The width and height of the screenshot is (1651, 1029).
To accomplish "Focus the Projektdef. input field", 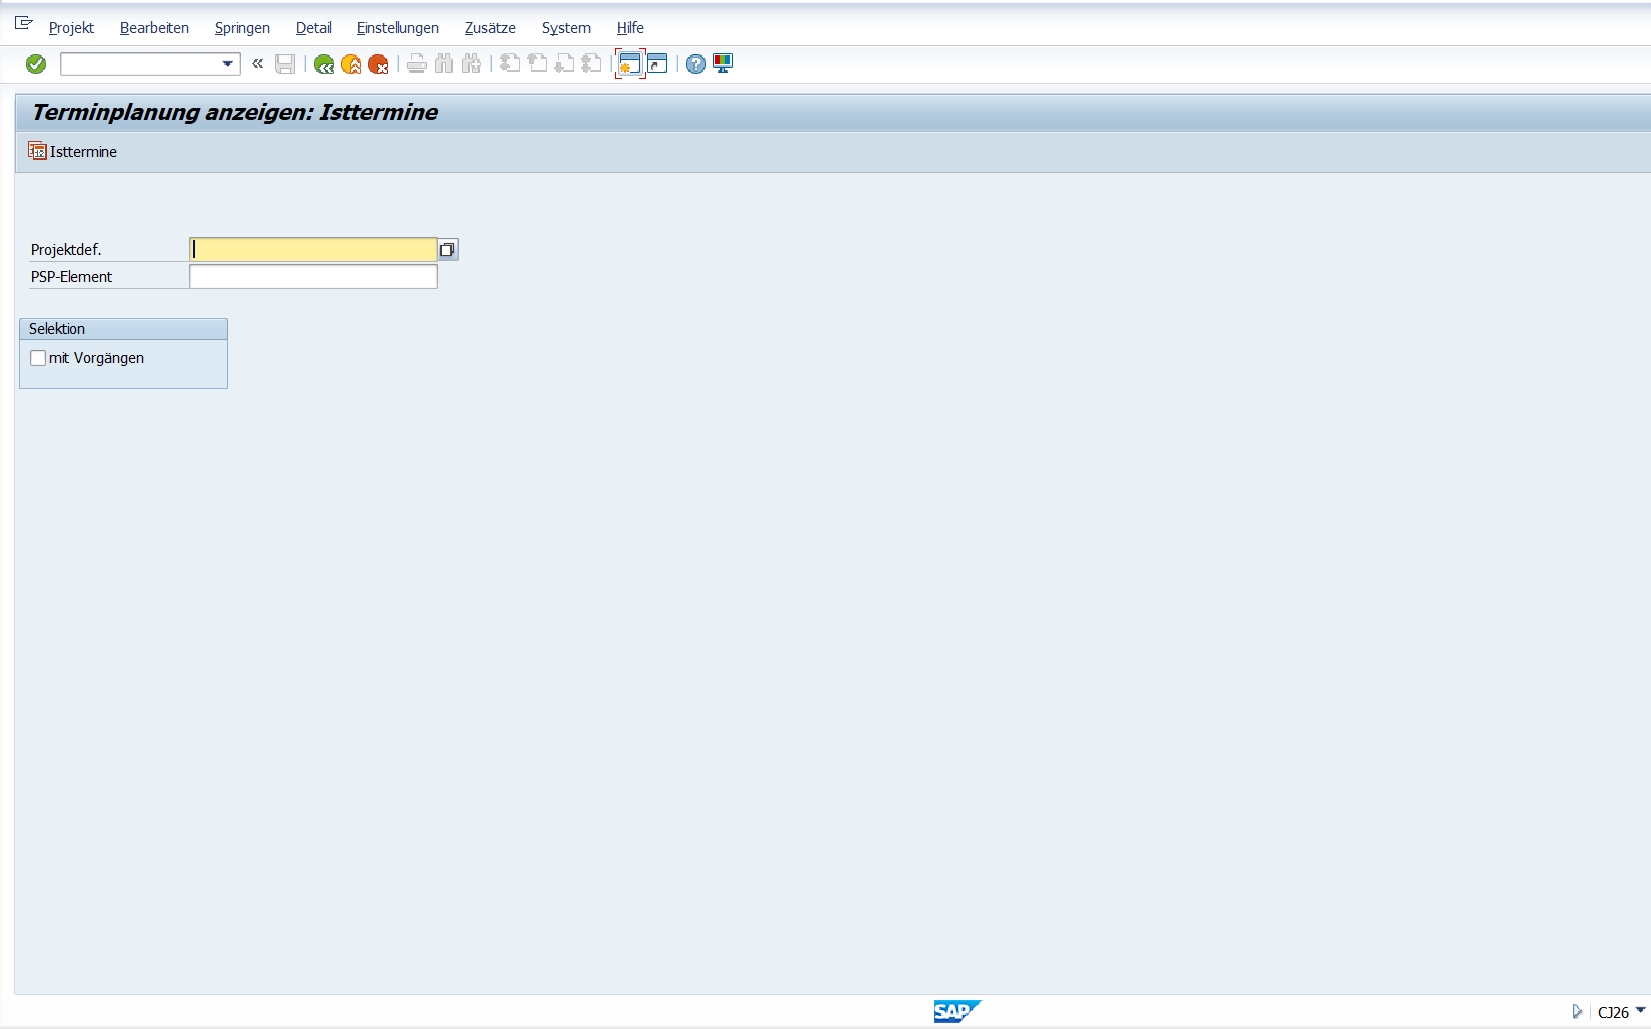I will tap(313, 250).
